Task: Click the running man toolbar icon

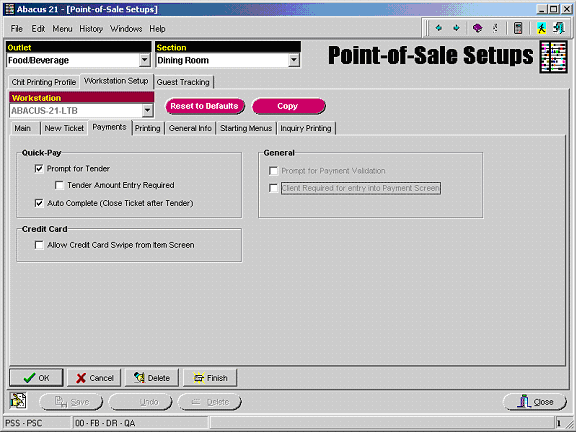Action: 541,28
